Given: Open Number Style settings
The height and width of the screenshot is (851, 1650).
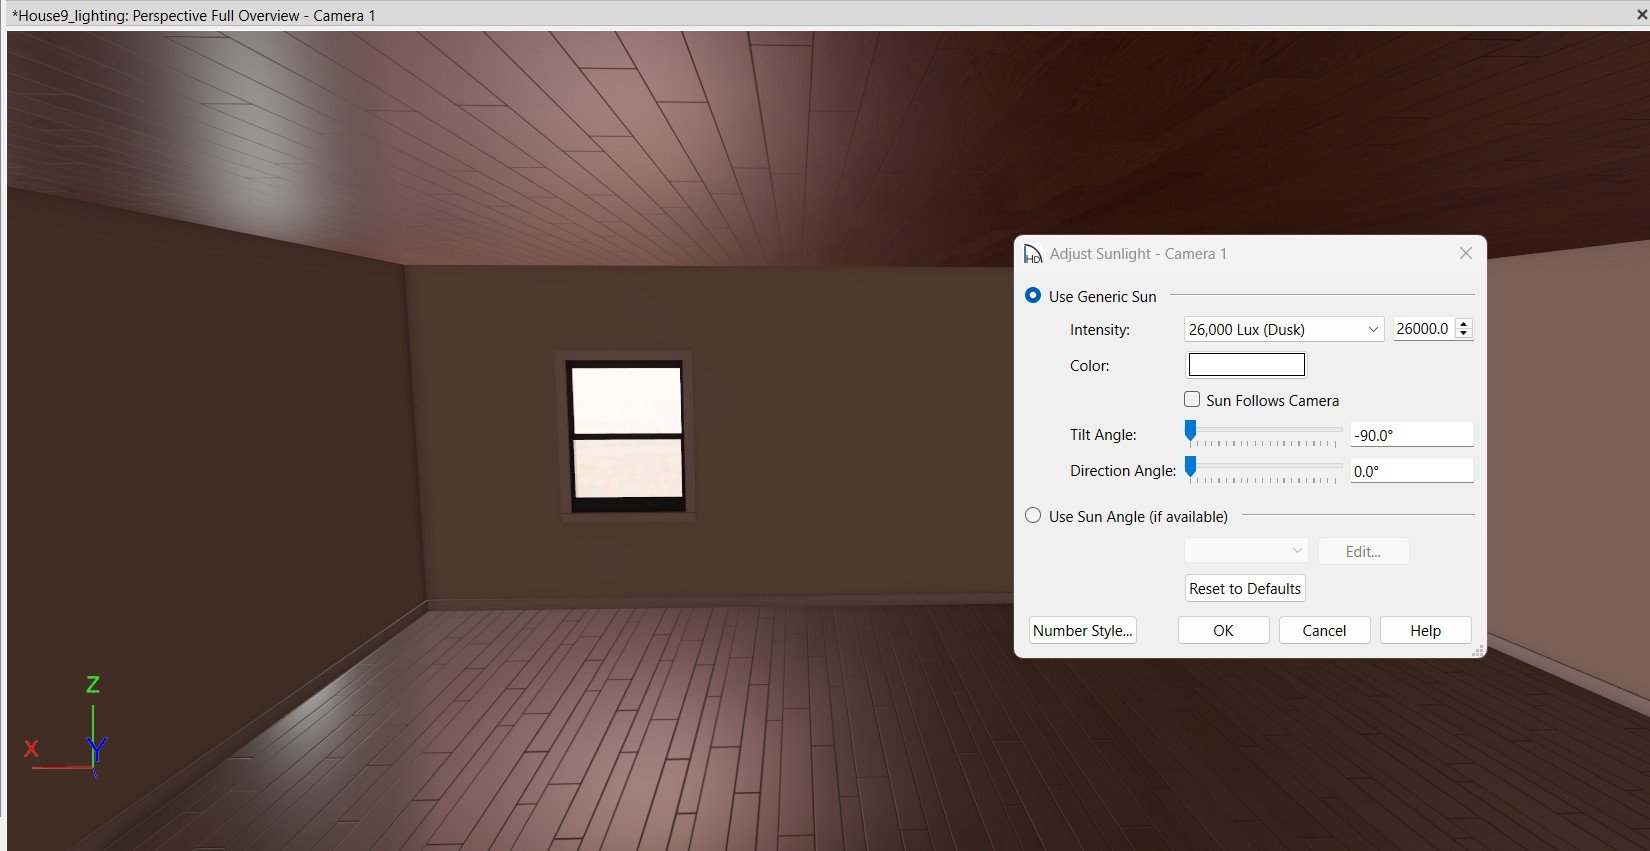Looking at the screenshot, I should click(1082, 630).
